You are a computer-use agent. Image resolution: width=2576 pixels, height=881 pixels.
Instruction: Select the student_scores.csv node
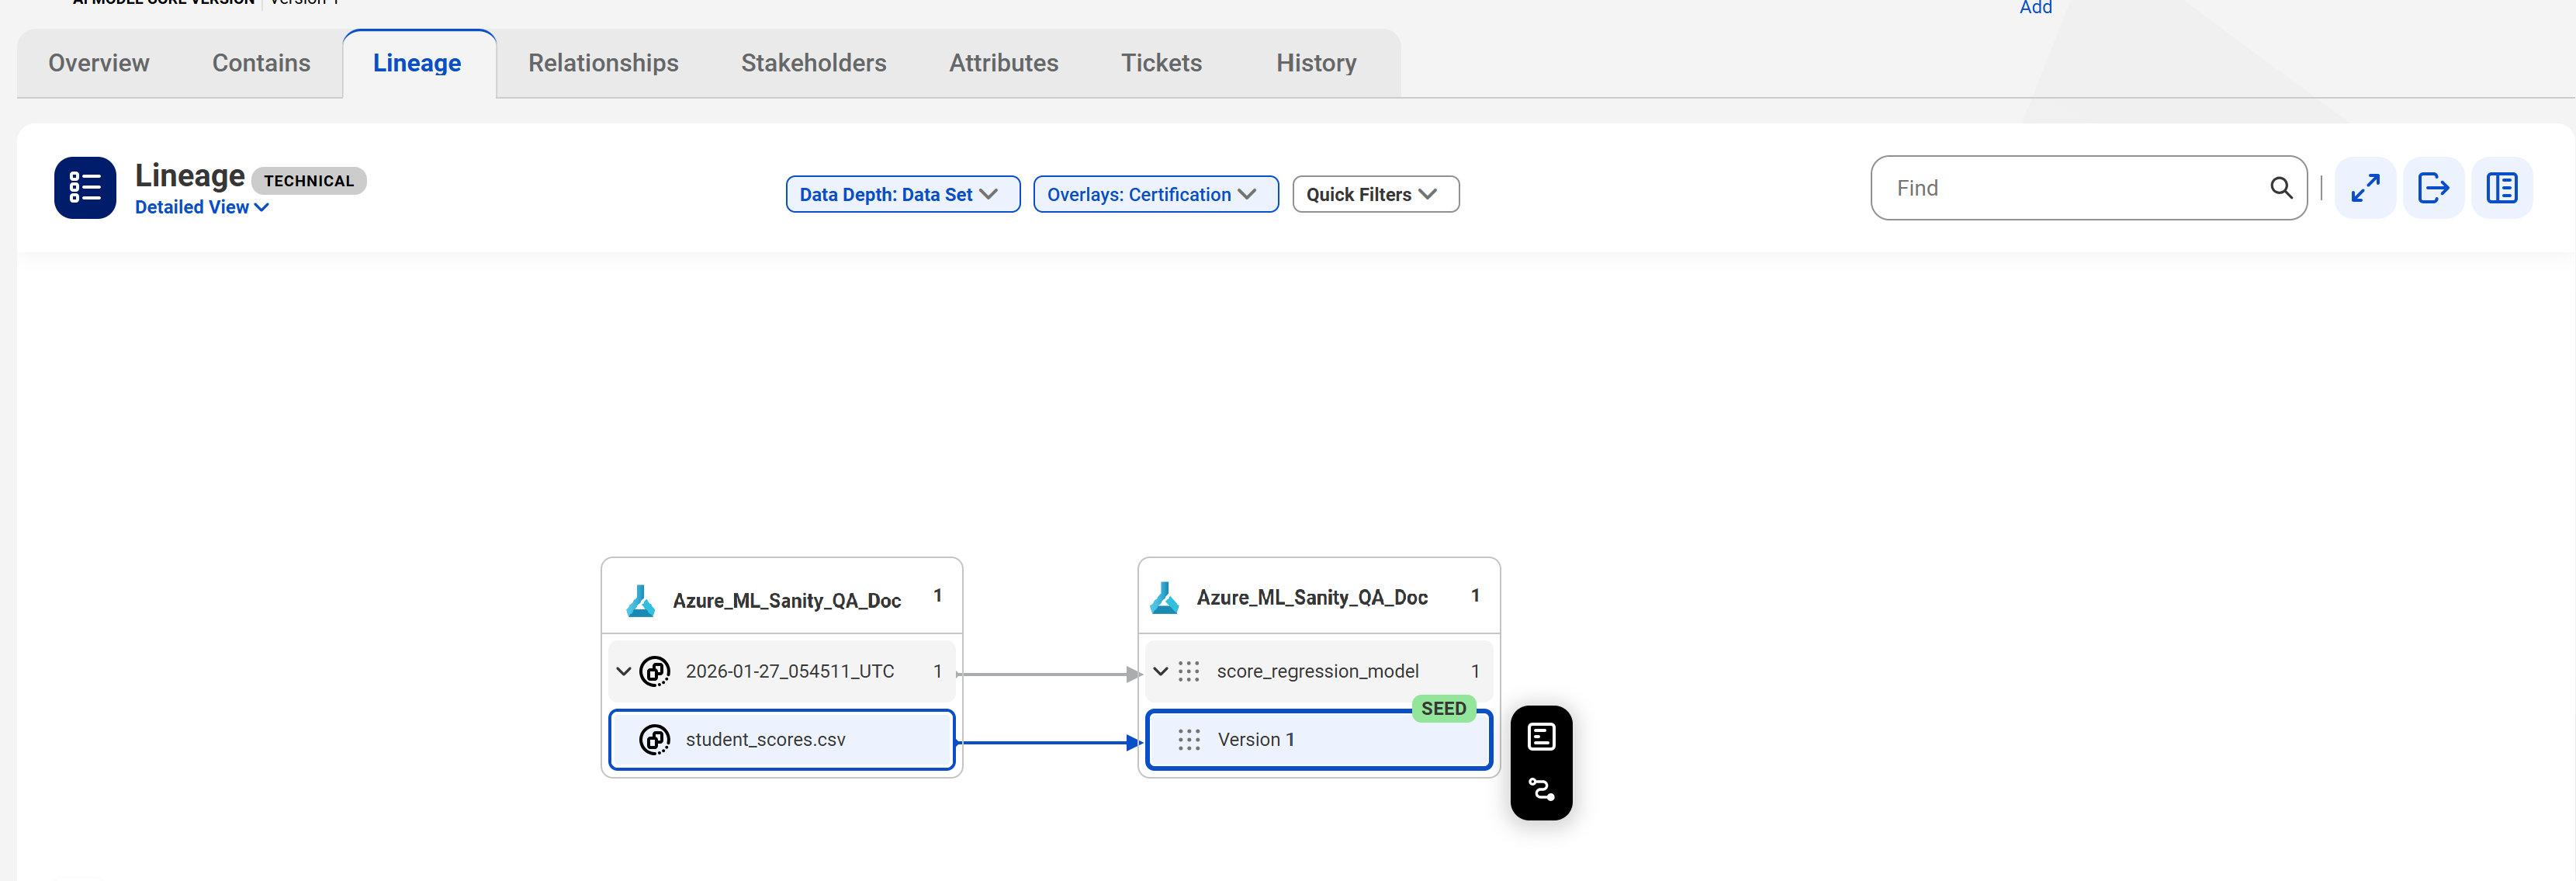(x=781, y=740)
